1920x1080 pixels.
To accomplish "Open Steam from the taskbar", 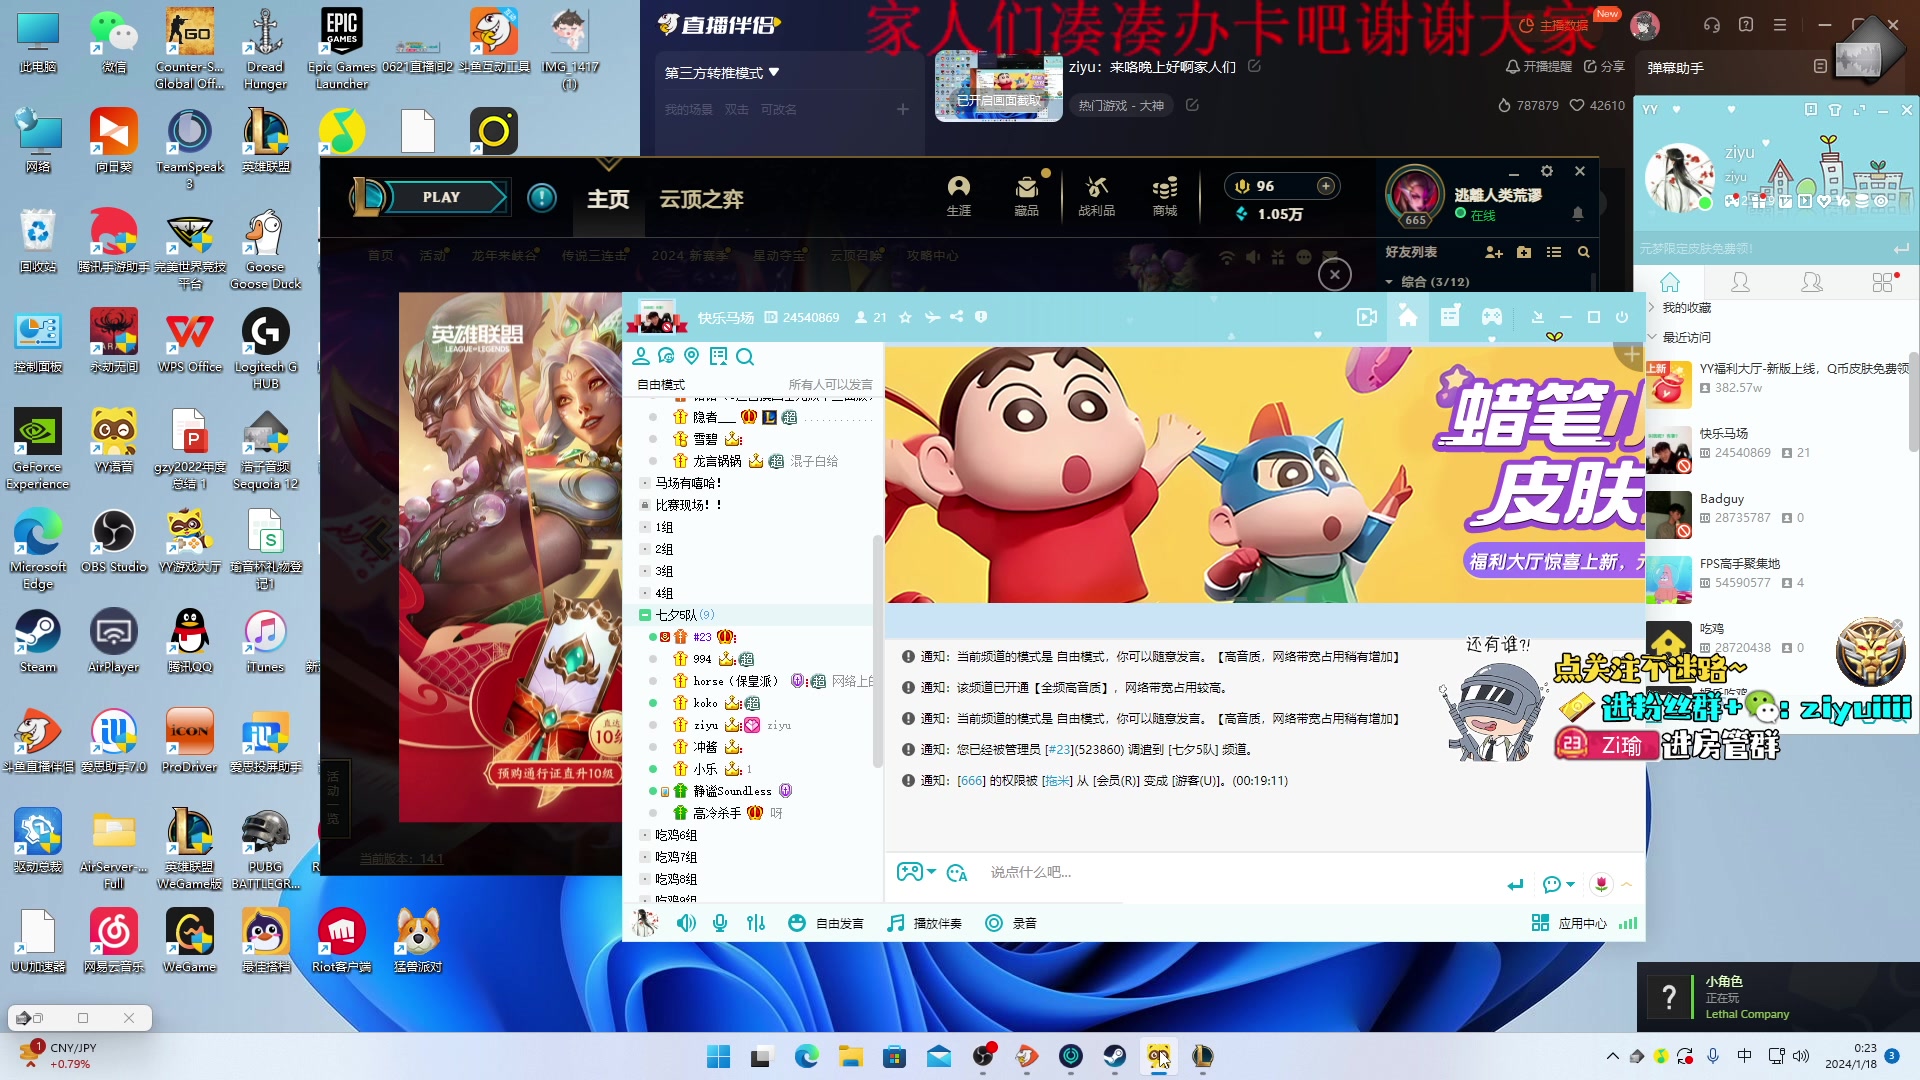I will point(1114,1056).
